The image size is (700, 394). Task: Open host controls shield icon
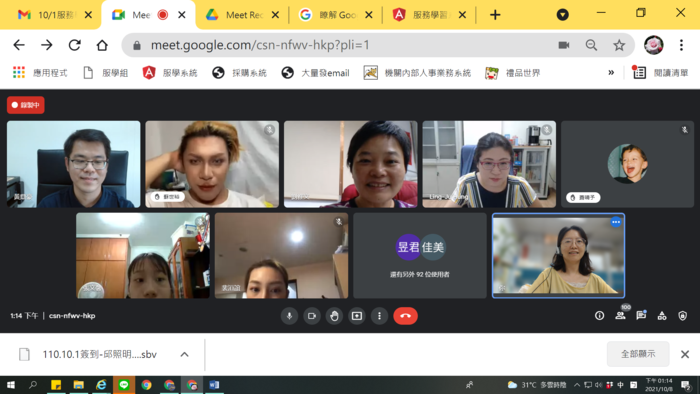click(683, 316)
